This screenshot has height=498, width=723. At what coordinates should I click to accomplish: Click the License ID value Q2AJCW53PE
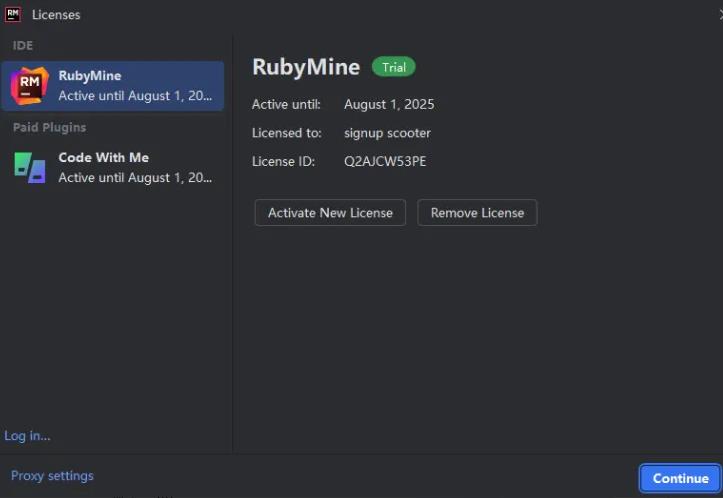coord(385,161)
